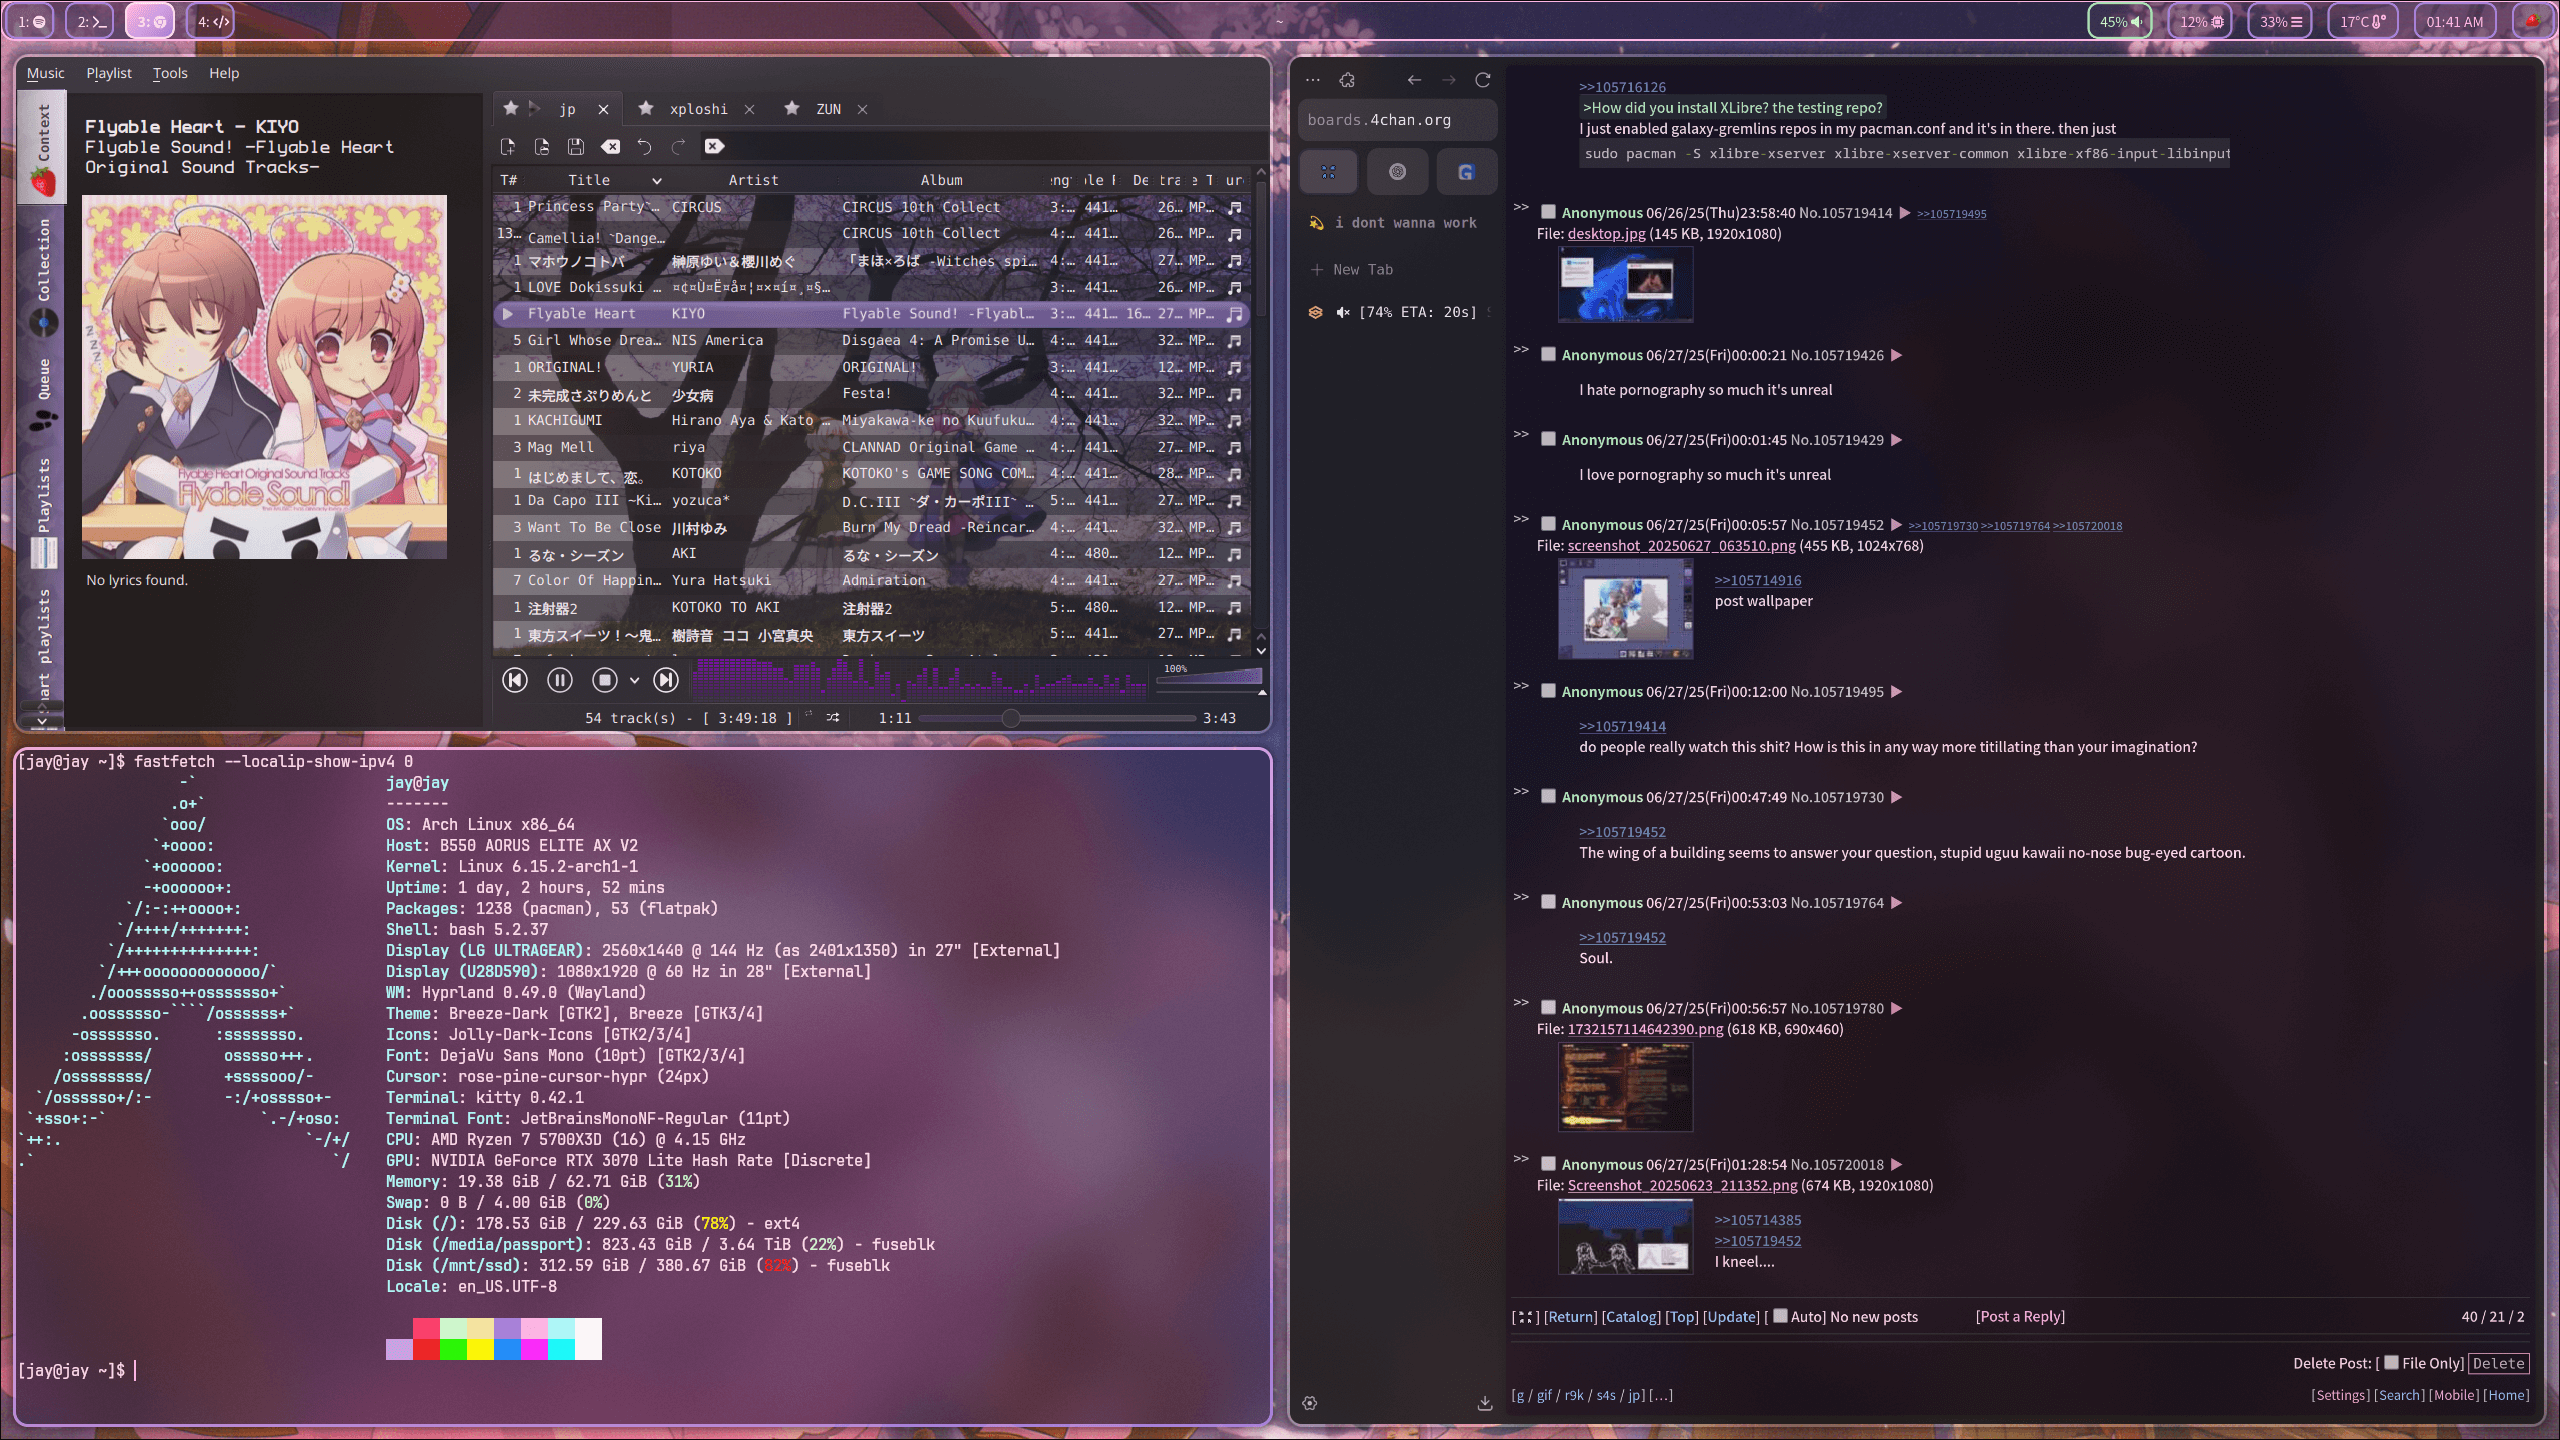Open the Title column sort dropdown arrow
Screen dimensions: 2560x1440
(657, 181)
